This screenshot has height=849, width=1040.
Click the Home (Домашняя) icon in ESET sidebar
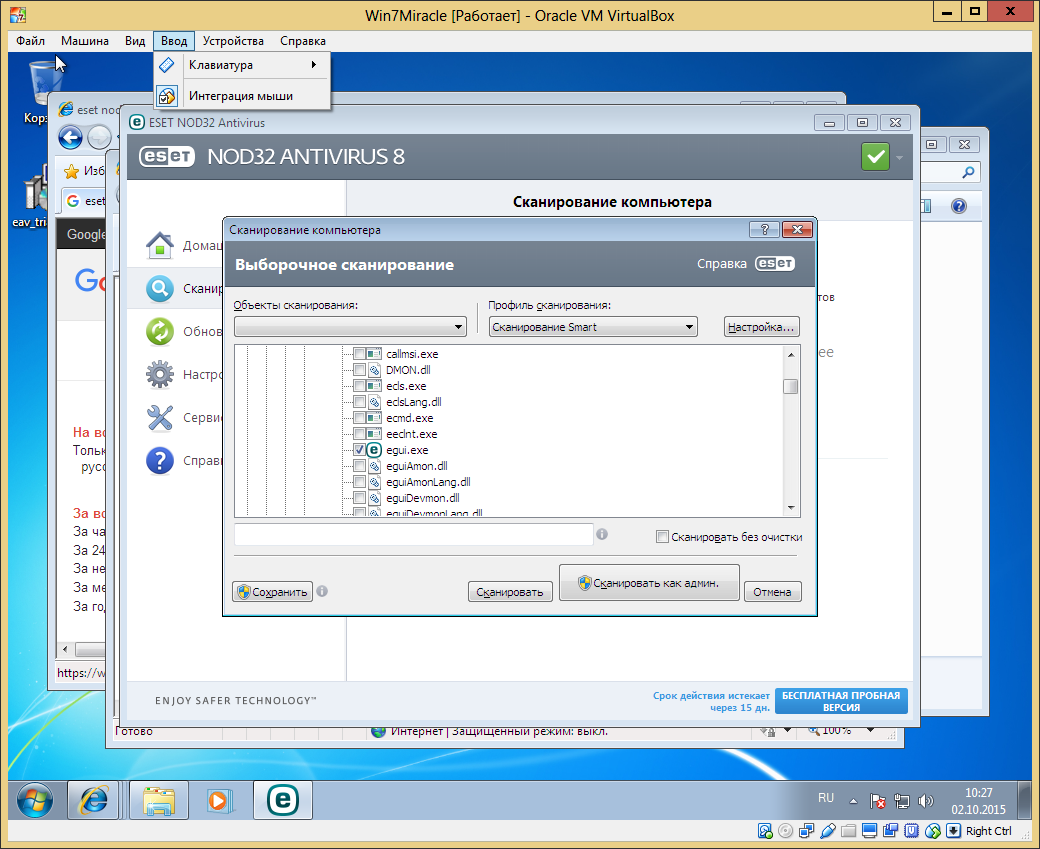[160, 245]
